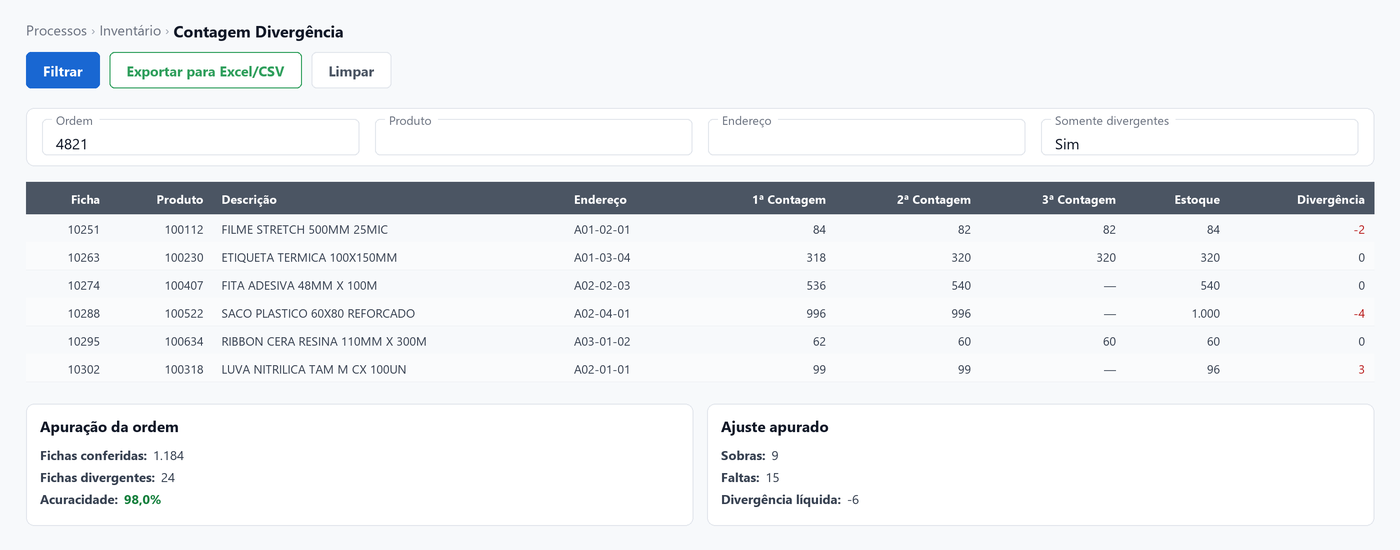The width and height of the screenshot is (1400, 550).
Task: Click address A03-01-02
Action: pyautogui.click(x=602, y=341)
